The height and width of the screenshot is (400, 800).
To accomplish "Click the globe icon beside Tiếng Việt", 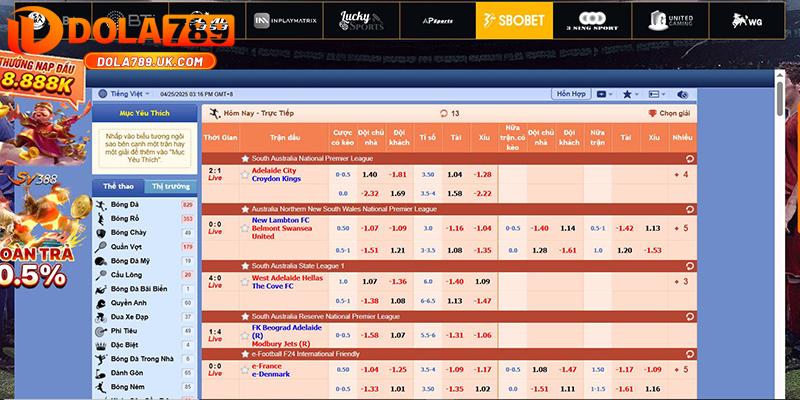I will pyautogui.click(x=103, y=94).
